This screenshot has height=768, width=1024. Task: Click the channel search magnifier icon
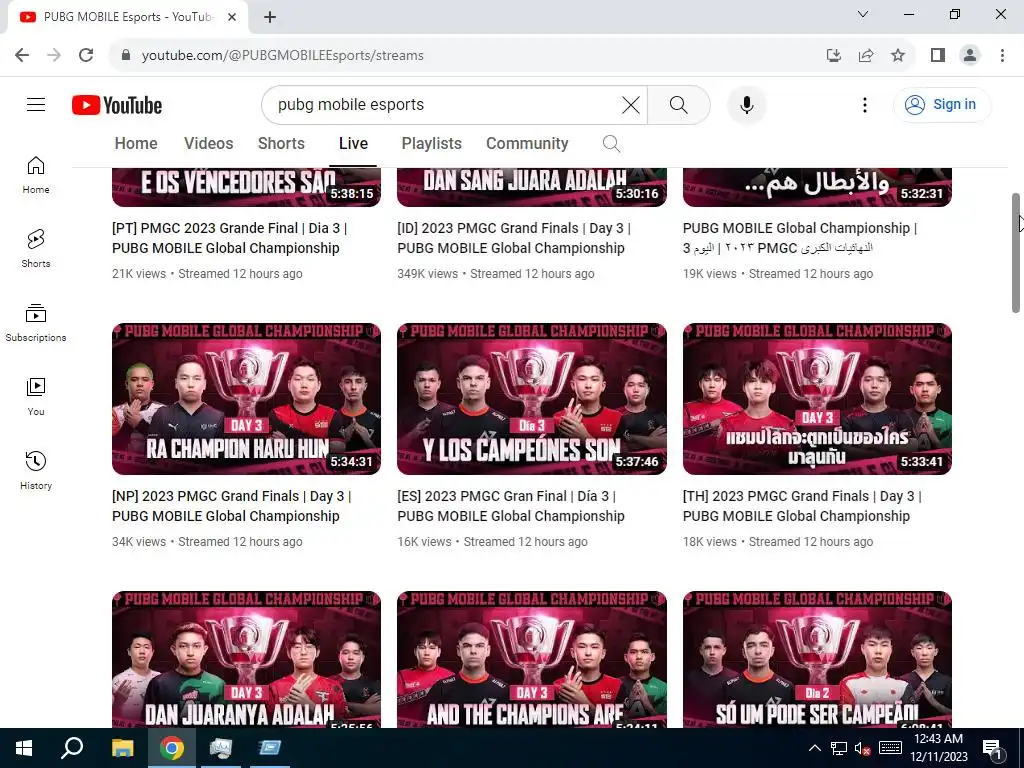click(611, 144)
